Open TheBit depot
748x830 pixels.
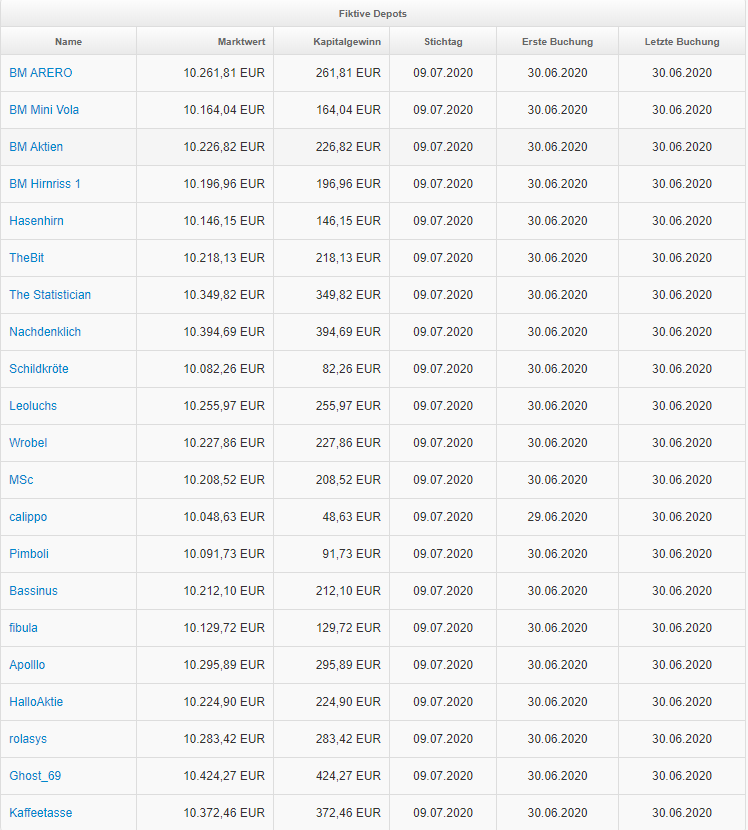coord(27,258)
